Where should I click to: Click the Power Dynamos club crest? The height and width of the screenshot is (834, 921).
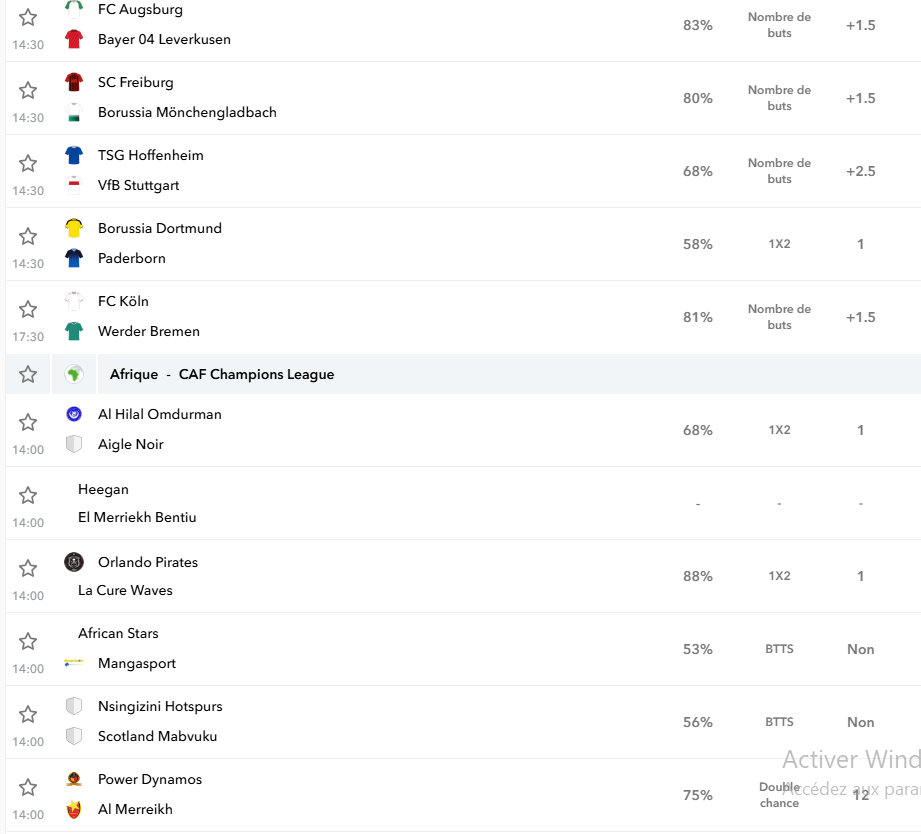[x=74, y=779]
